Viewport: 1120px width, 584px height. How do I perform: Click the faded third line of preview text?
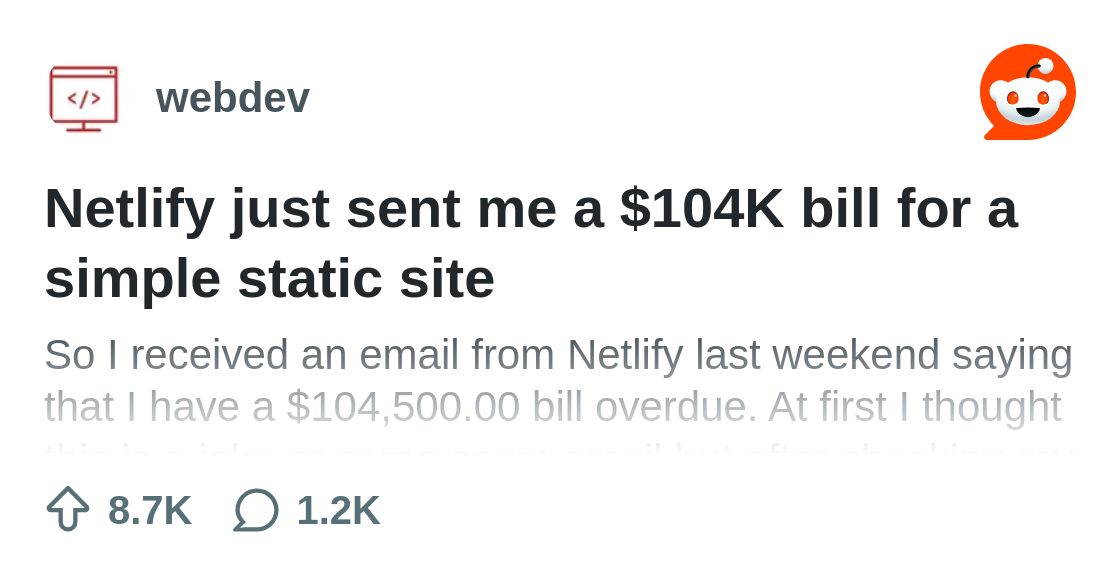point(558,446)
